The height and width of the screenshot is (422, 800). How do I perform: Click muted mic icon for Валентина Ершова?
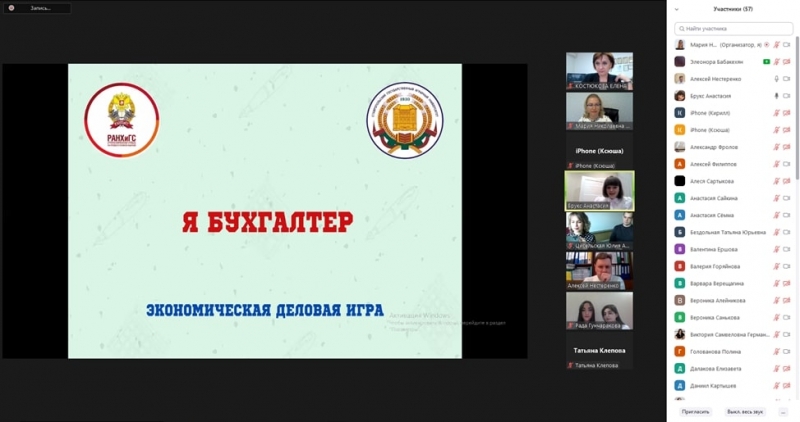click(x=777, y=250)
